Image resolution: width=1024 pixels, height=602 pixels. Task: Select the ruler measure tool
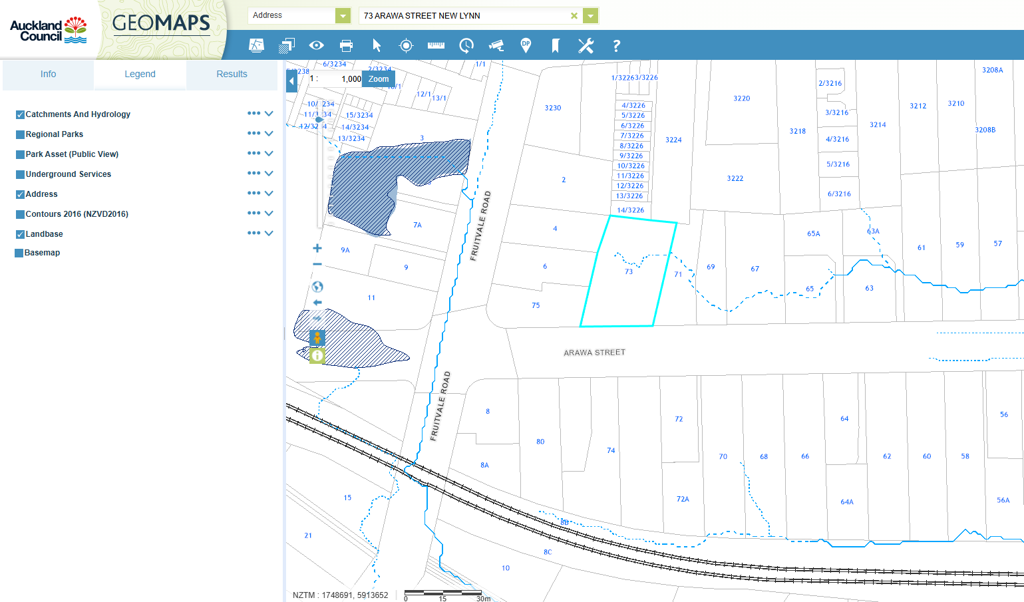point(436,45)
